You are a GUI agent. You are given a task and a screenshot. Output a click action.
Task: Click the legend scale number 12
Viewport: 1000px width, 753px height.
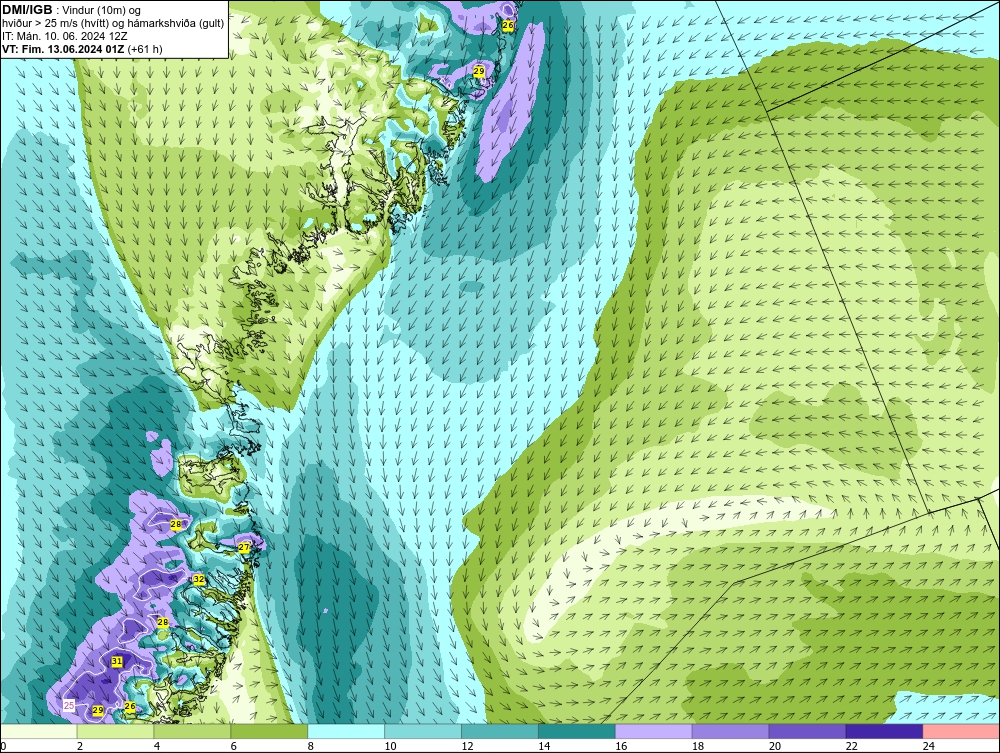[467, 746]
